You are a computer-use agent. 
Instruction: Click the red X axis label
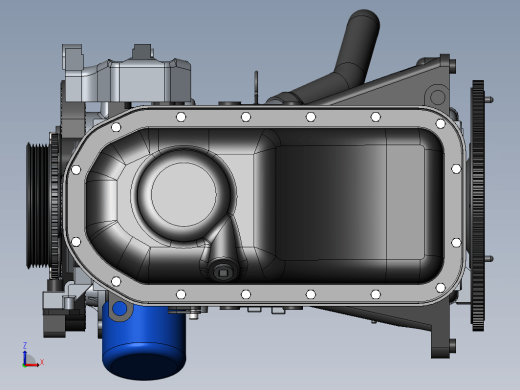click(42, 362)
